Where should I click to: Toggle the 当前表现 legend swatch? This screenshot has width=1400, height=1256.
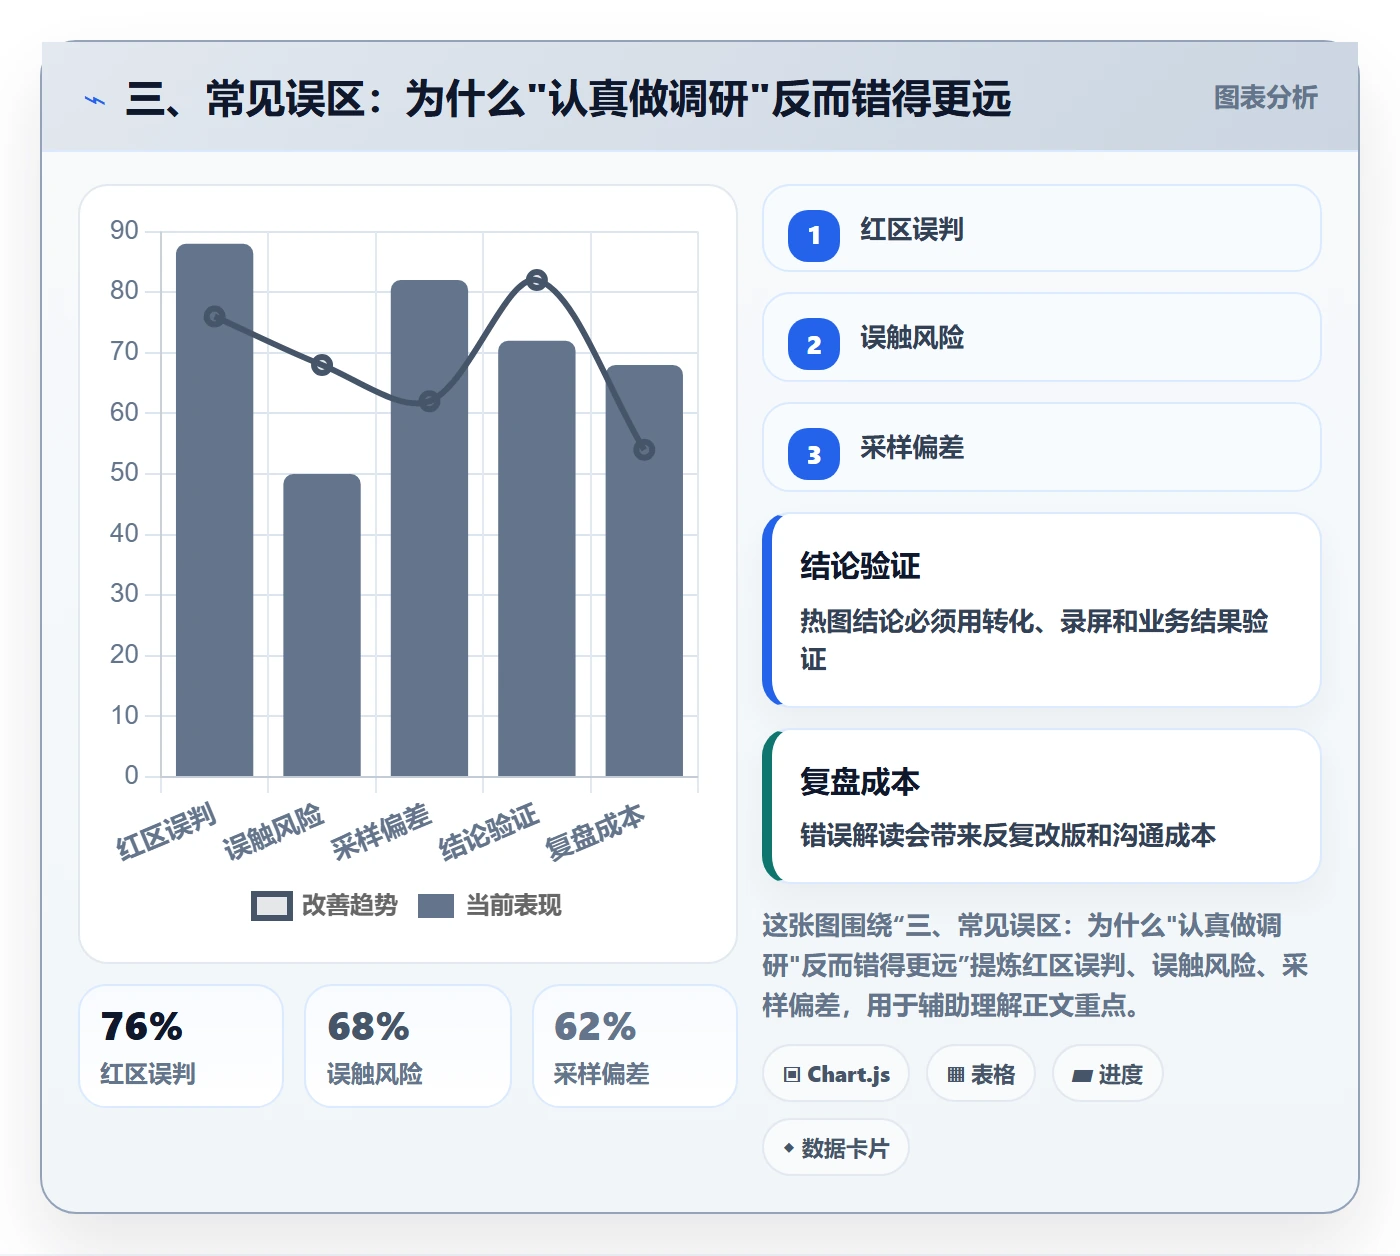click(436, 905)
